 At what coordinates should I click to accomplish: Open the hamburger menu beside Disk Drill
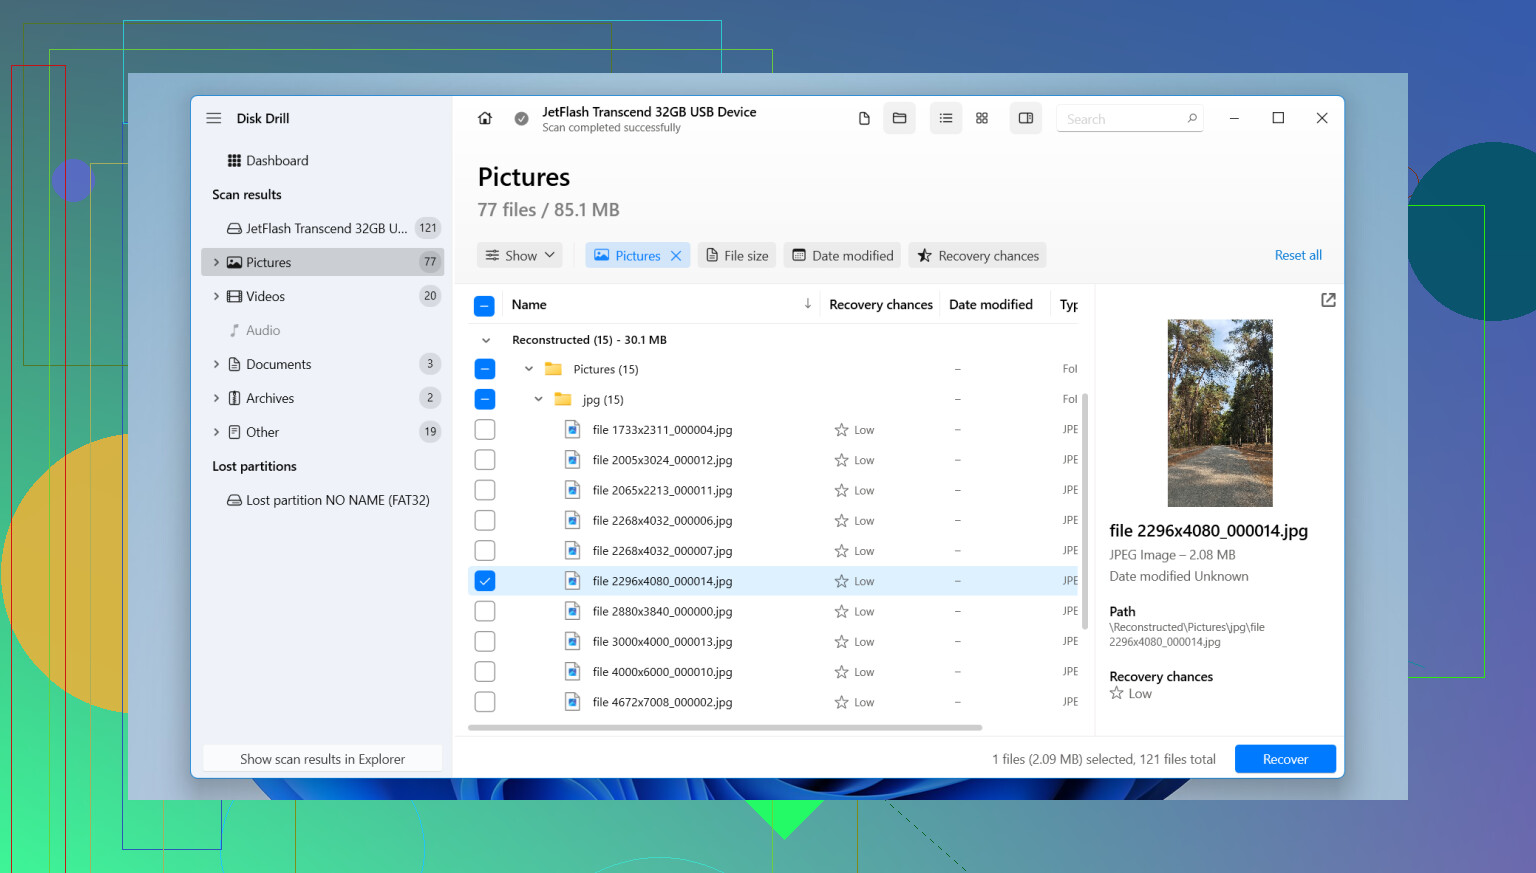tap(214, 118)
